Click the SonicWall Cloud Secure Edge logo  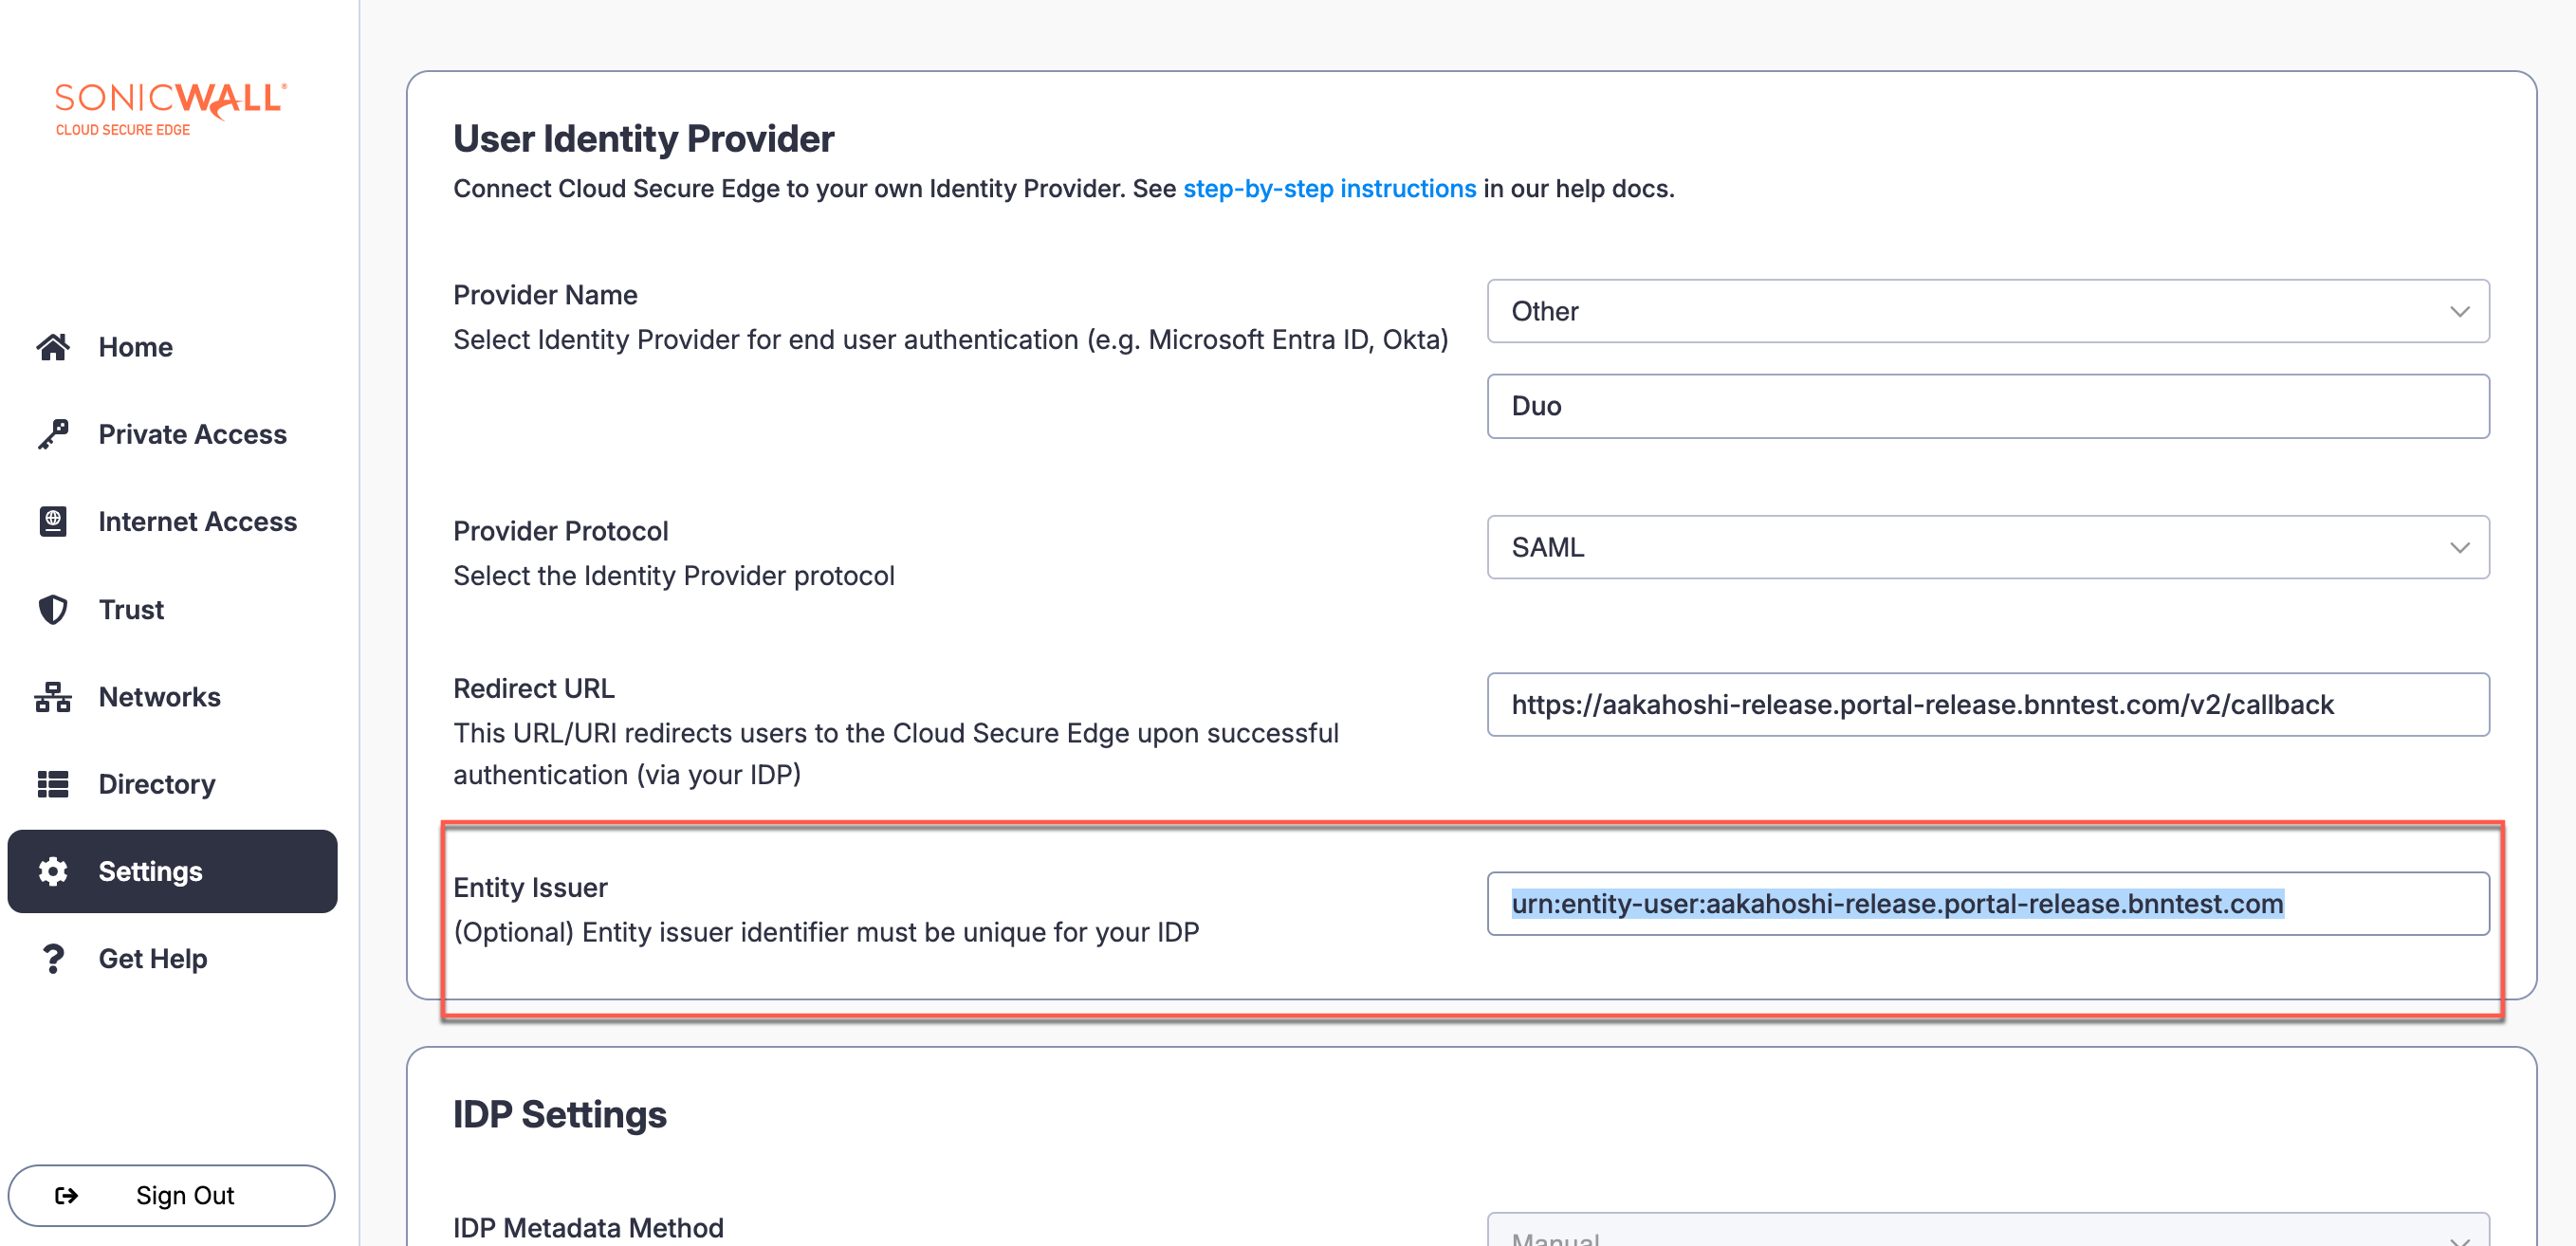pos(171,108)
